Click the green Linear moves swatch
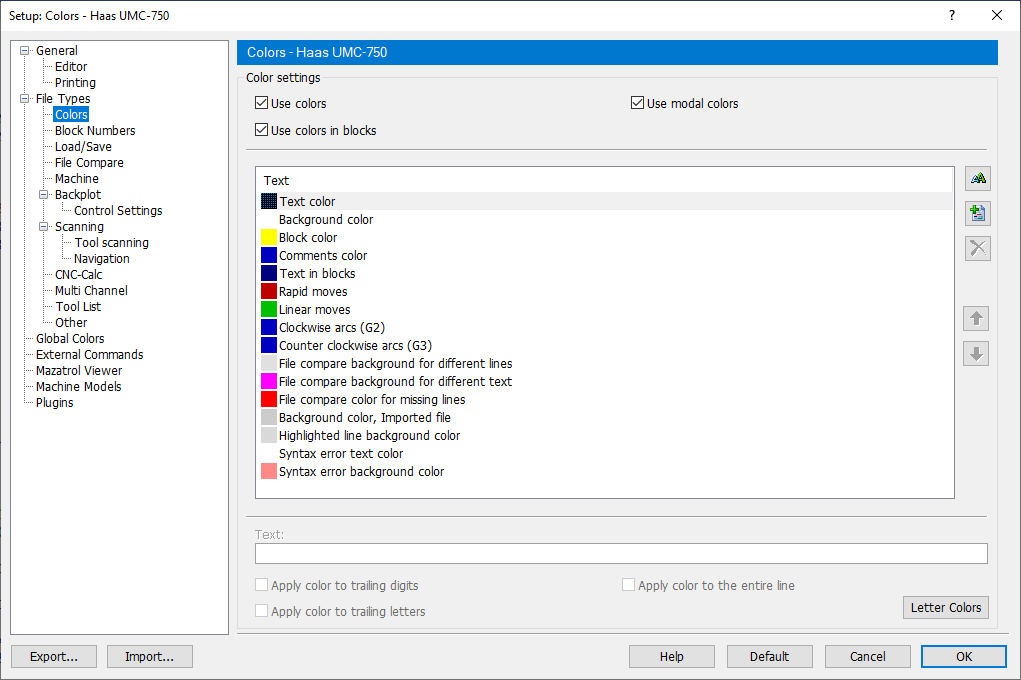This screenshot has width=1021, height=680. click(x=269, y=309)
